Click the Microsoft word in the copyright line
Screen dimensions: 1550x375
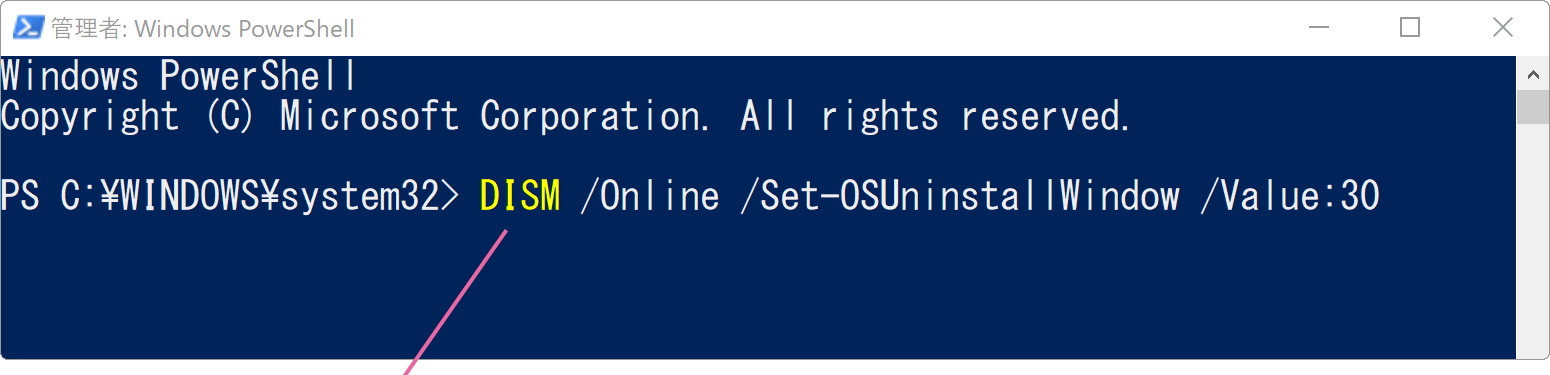coord(370,116)
